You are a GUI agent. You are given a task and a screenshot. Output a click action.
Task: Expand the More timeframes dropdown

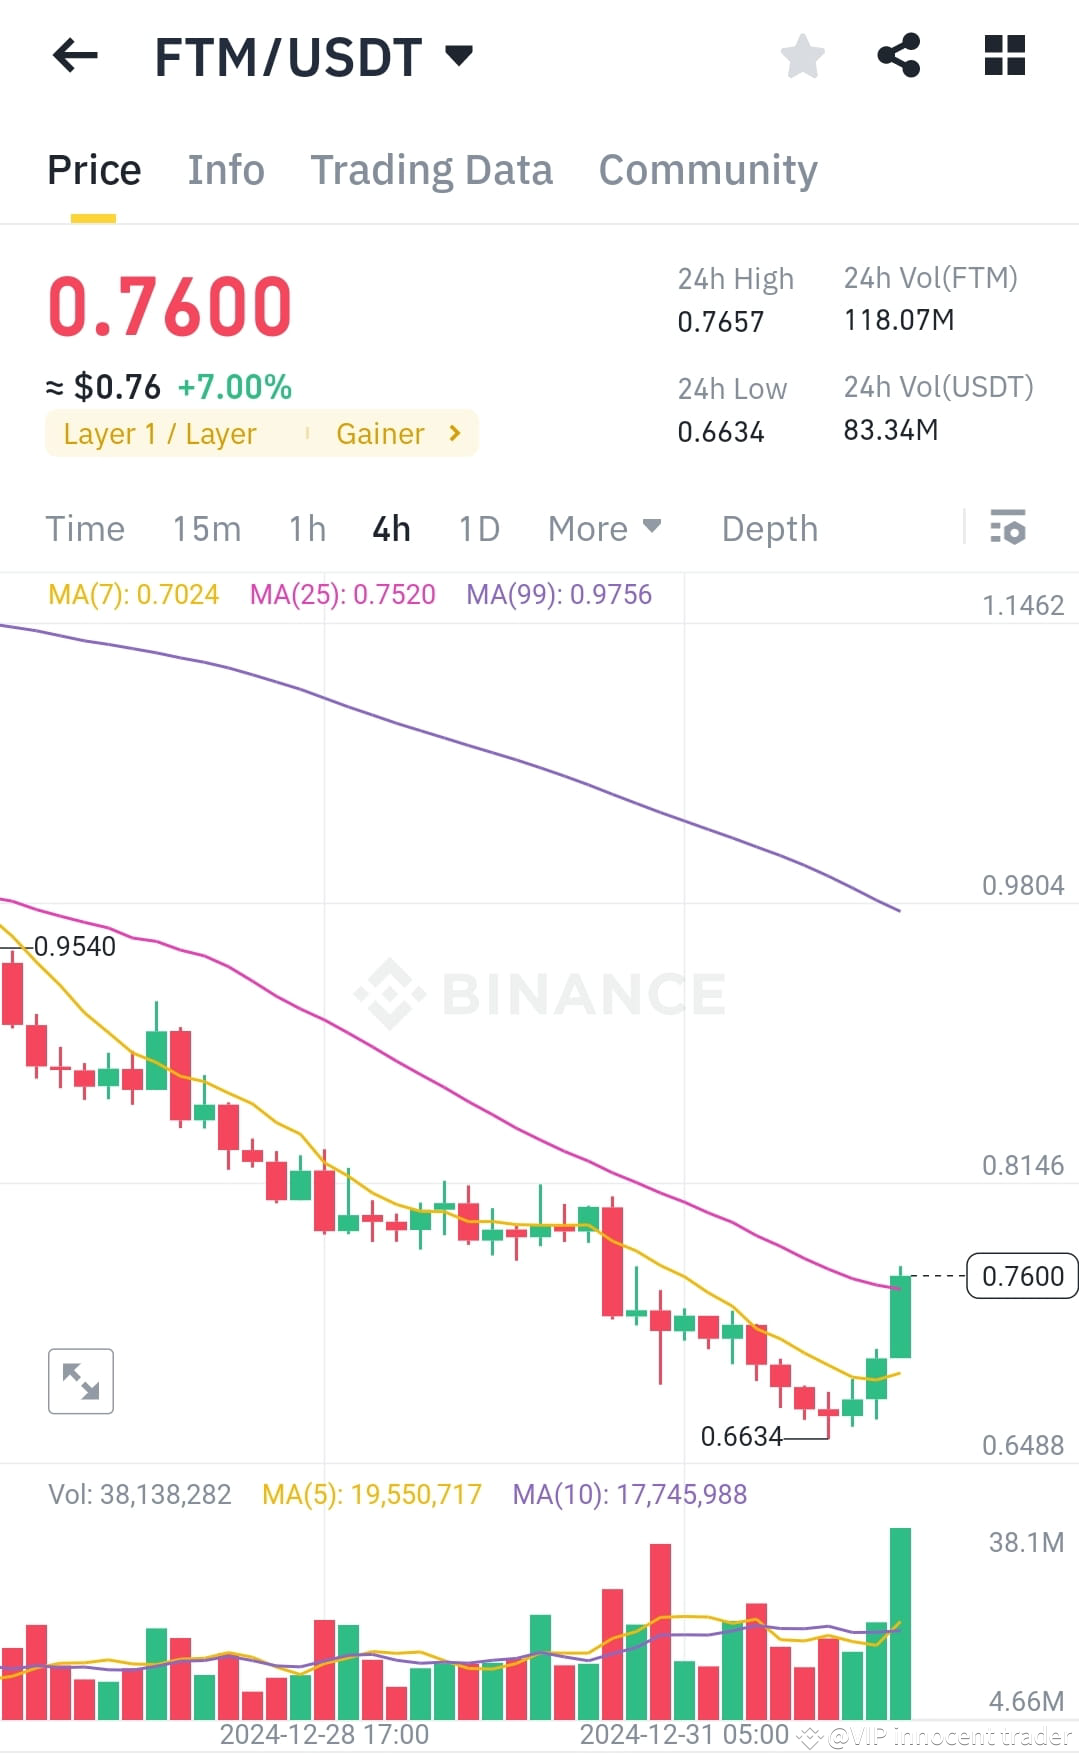603,528
